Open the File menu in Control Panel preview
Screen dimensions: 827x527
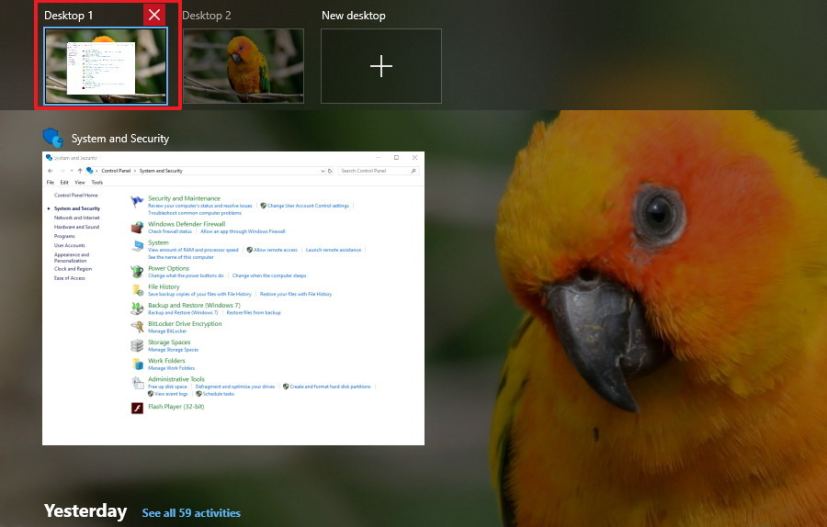[x=51, y=183]
